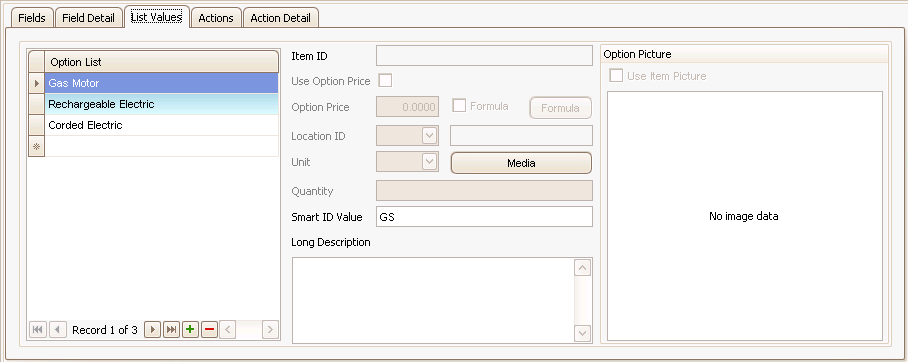Add new option with green plus
Screen dimensions: 908x362
[x=190, y=330]
